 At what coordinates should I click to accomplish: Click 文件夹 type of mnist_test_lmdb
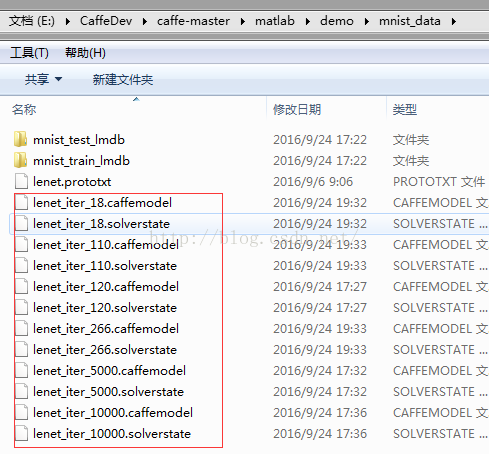pyautogui.click(x=411, y=140)
